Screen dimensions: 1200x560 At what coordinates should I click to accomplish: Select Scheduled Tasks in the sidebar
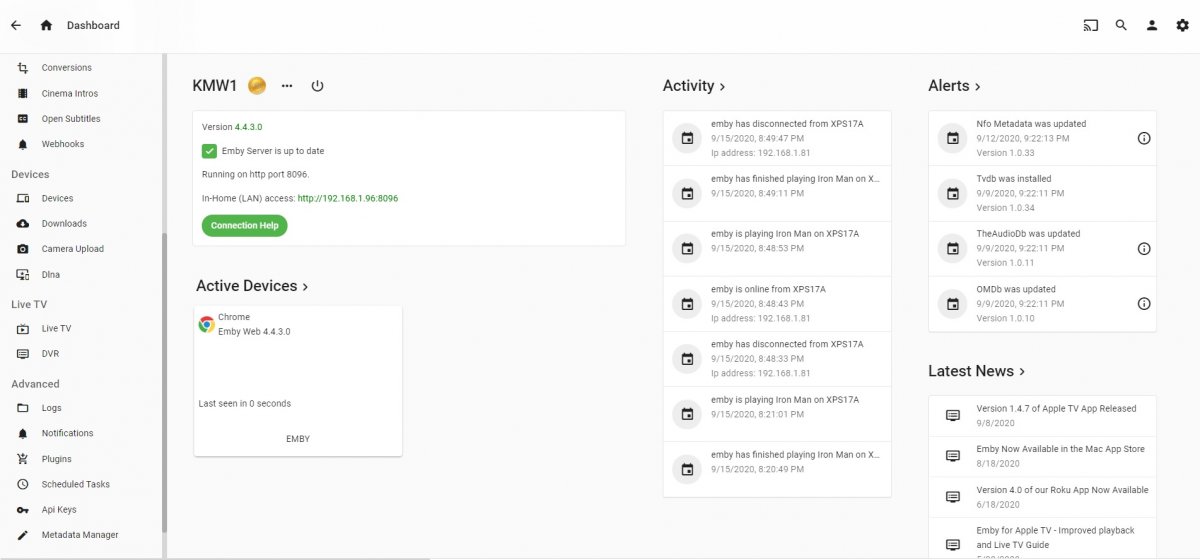click(x=75, y=484)
